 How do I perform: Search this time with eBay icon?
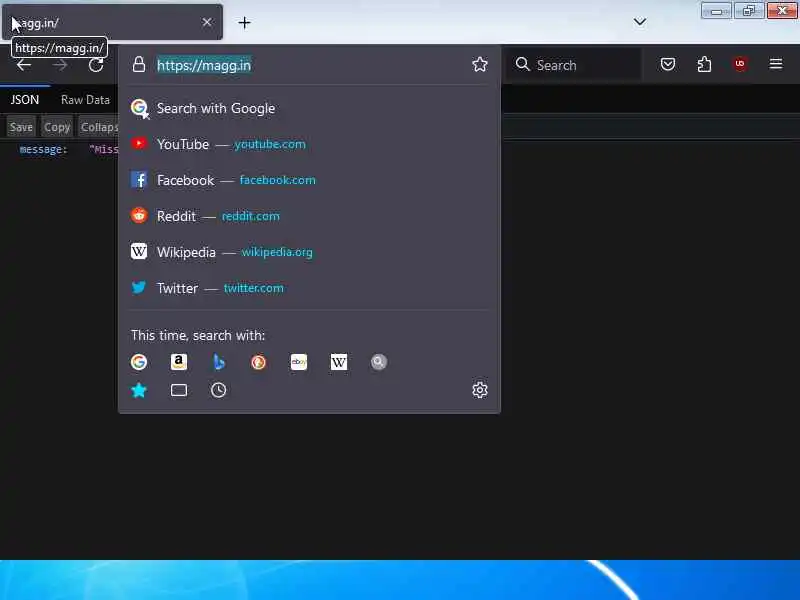click(x=298, y=362)
